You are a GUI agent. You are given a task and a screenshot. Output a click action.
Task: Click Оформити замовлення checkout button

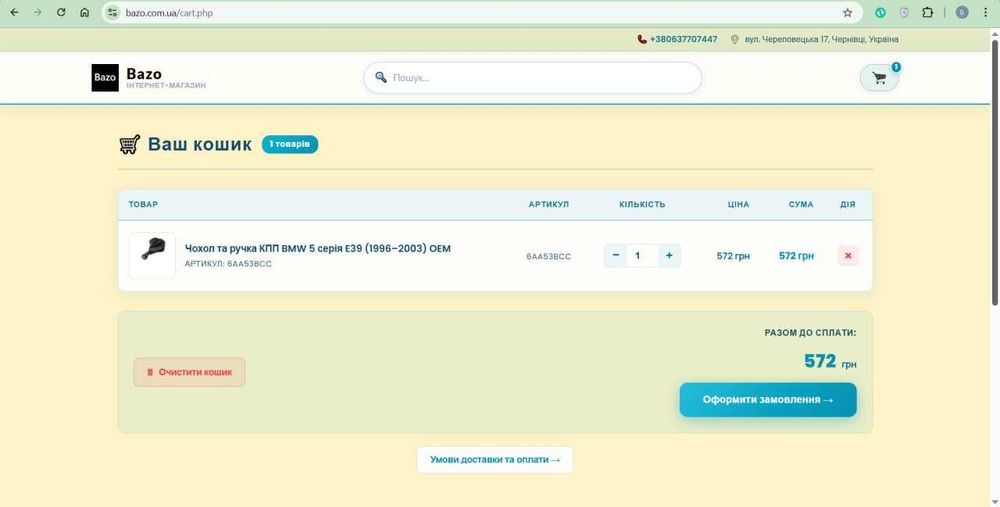pos(768,400)
